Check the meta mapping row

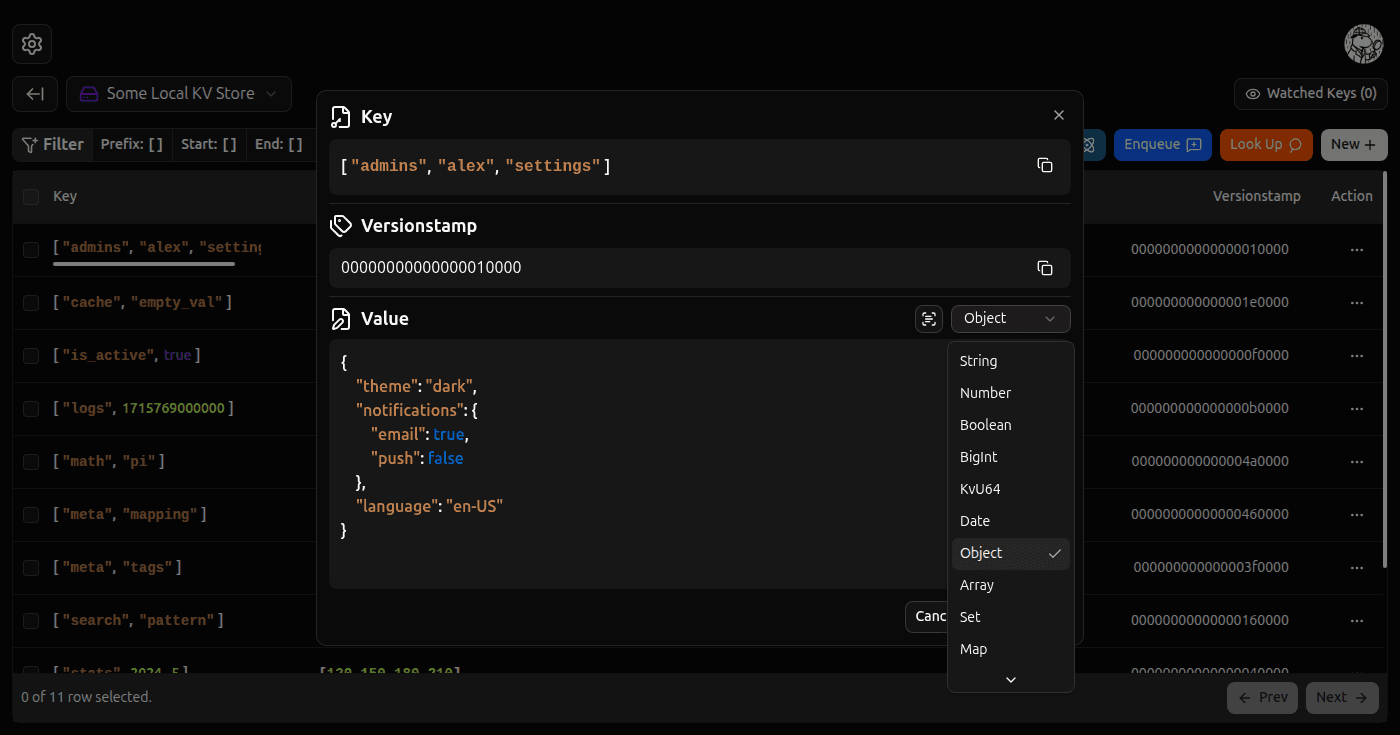tap(31, 514)
